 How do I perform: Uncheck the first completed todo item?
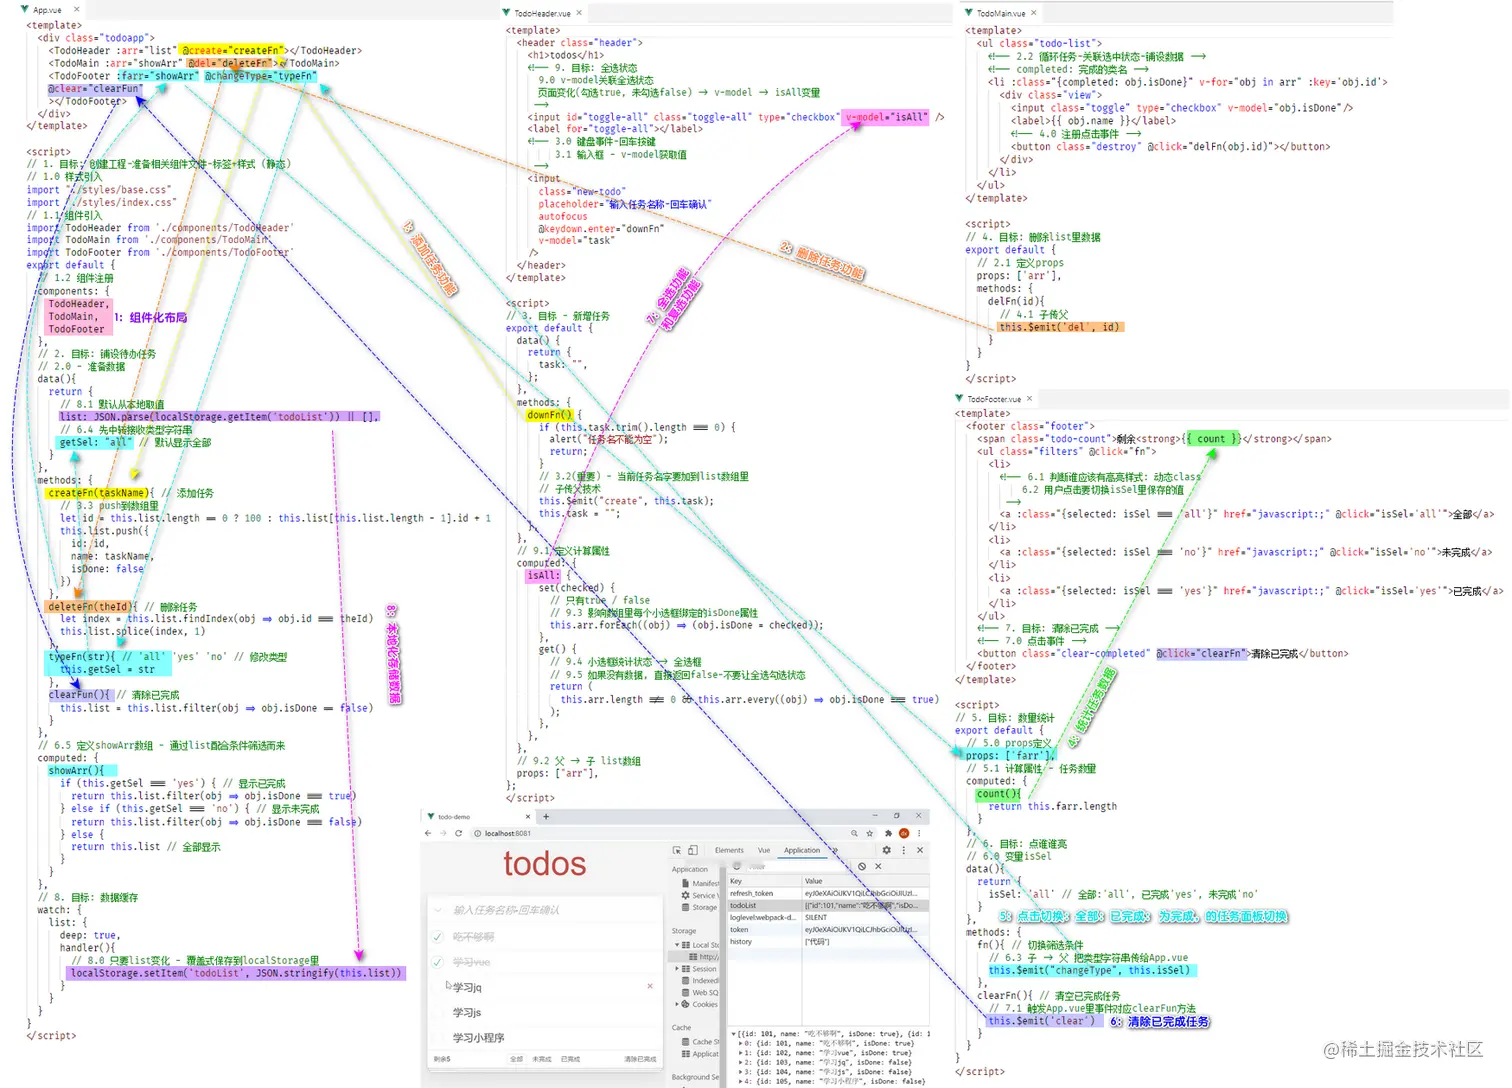click(437, 936)
